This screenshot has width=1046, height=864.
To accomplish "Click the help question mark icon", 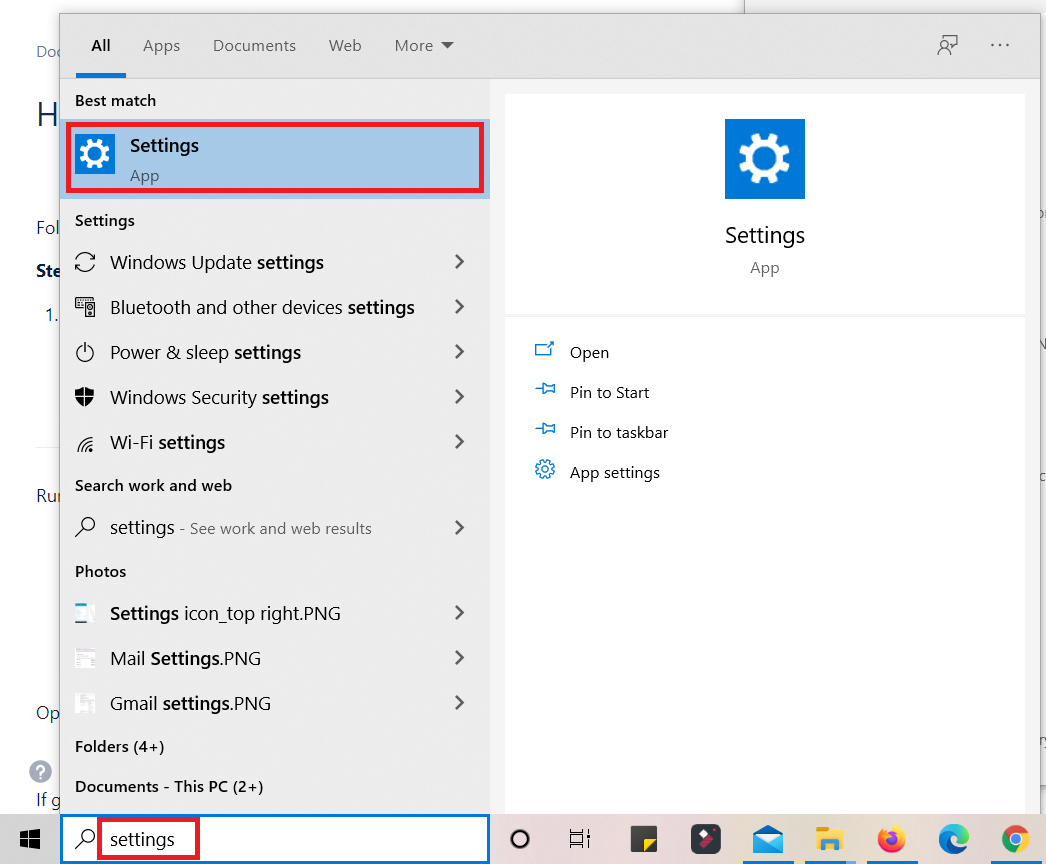I will 40,771.
